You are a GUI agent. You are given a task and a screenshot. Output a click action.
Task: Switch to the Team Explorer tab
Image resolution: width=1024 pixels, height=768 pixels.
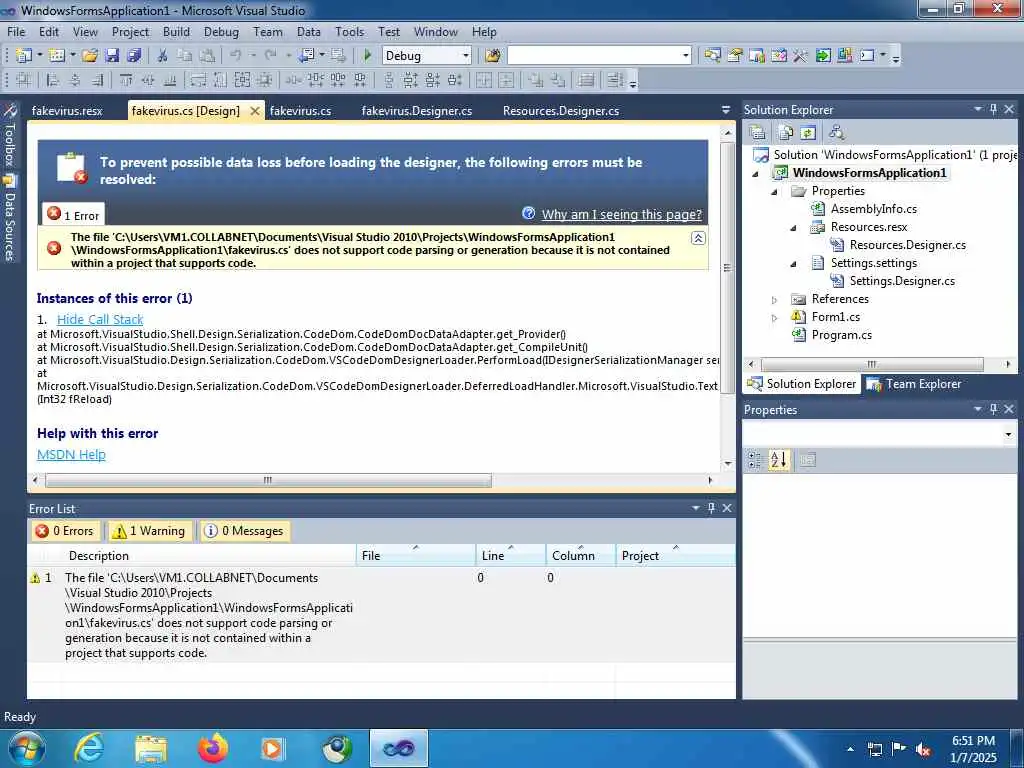[x=914, y=384]
